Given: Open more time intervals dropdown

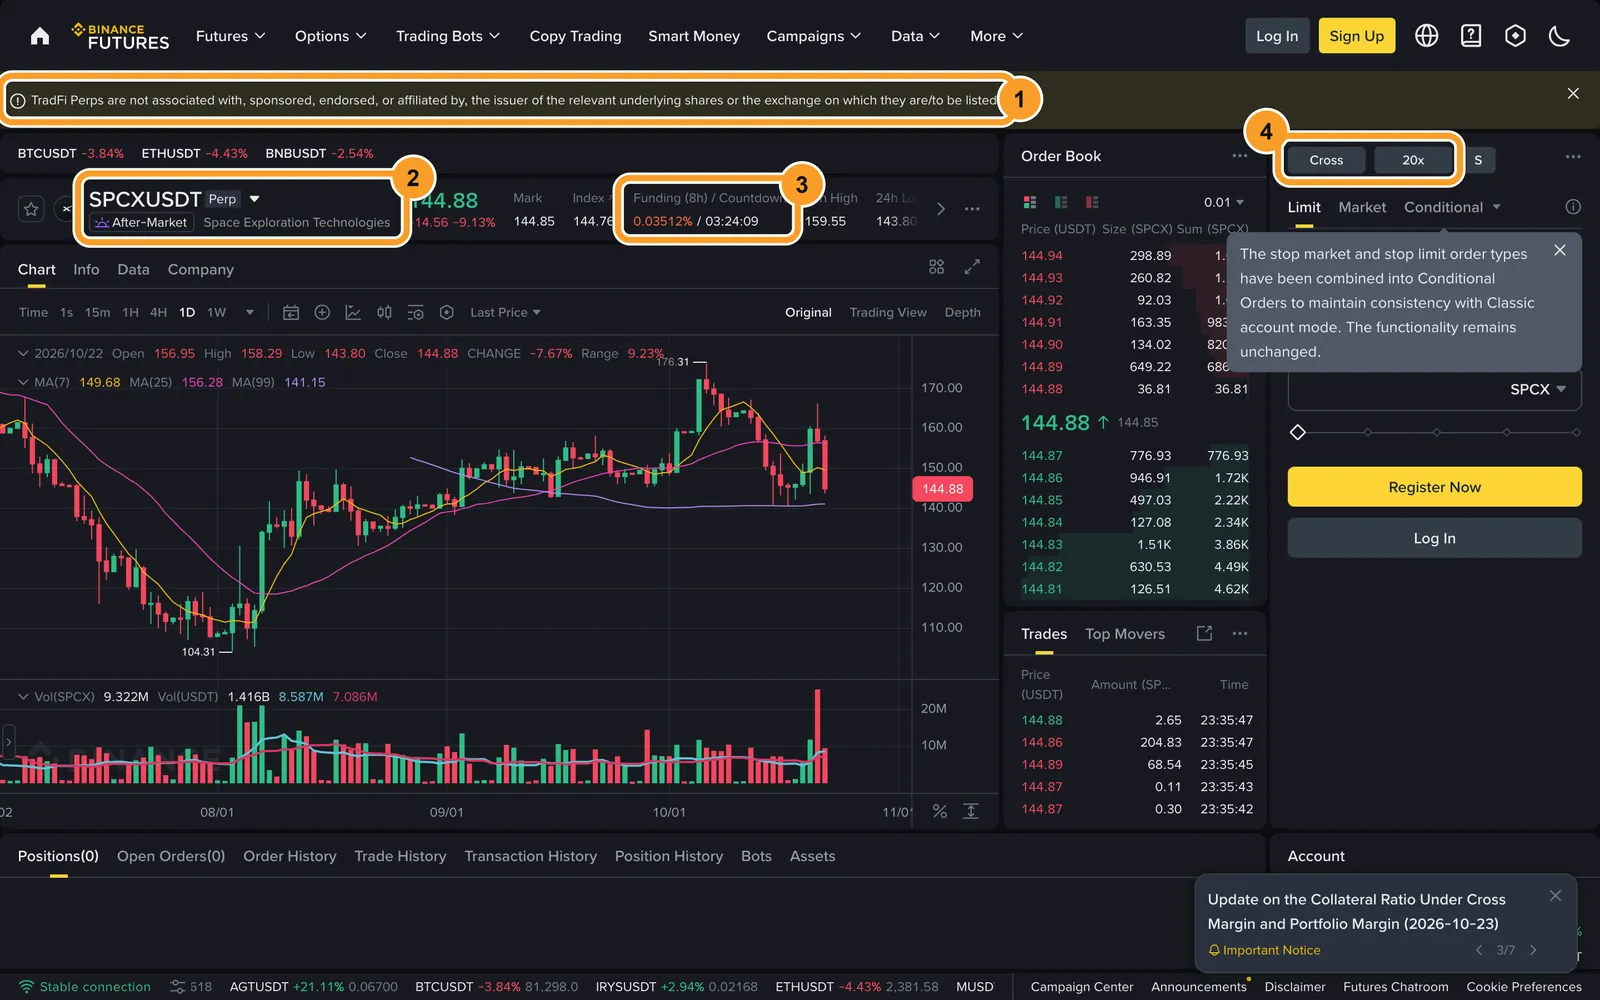Looking at the screenshot, I should pos(249,312).
